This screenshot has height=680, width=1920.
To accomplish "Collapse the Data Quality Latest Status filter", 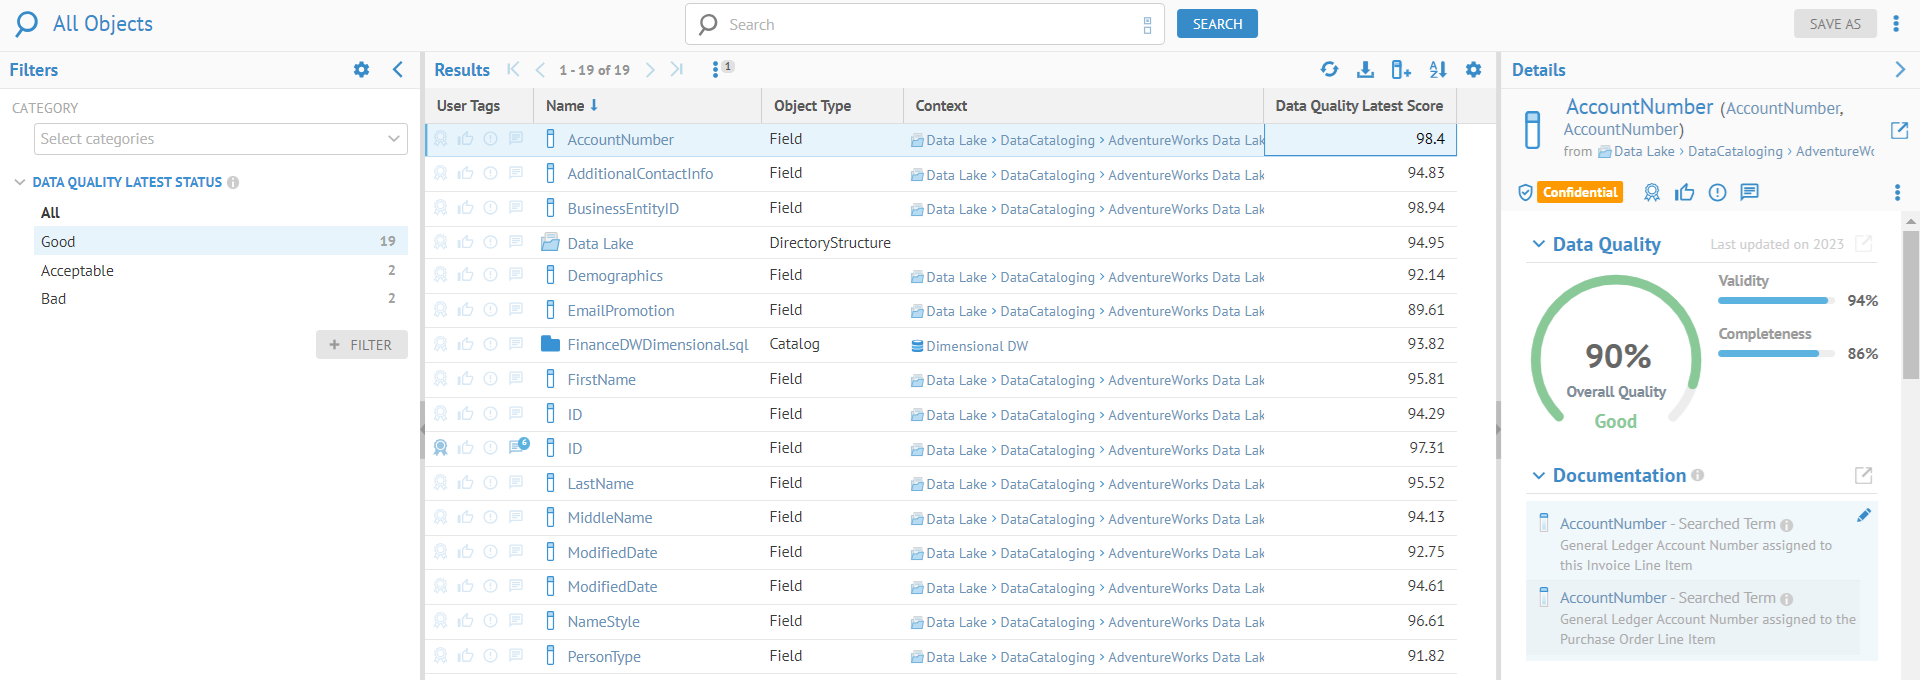I will [19, 182].
